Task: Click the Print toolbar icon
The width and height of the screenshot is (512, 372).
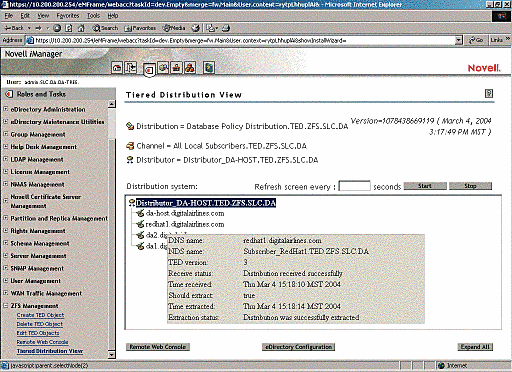Action: pos(226,28)
